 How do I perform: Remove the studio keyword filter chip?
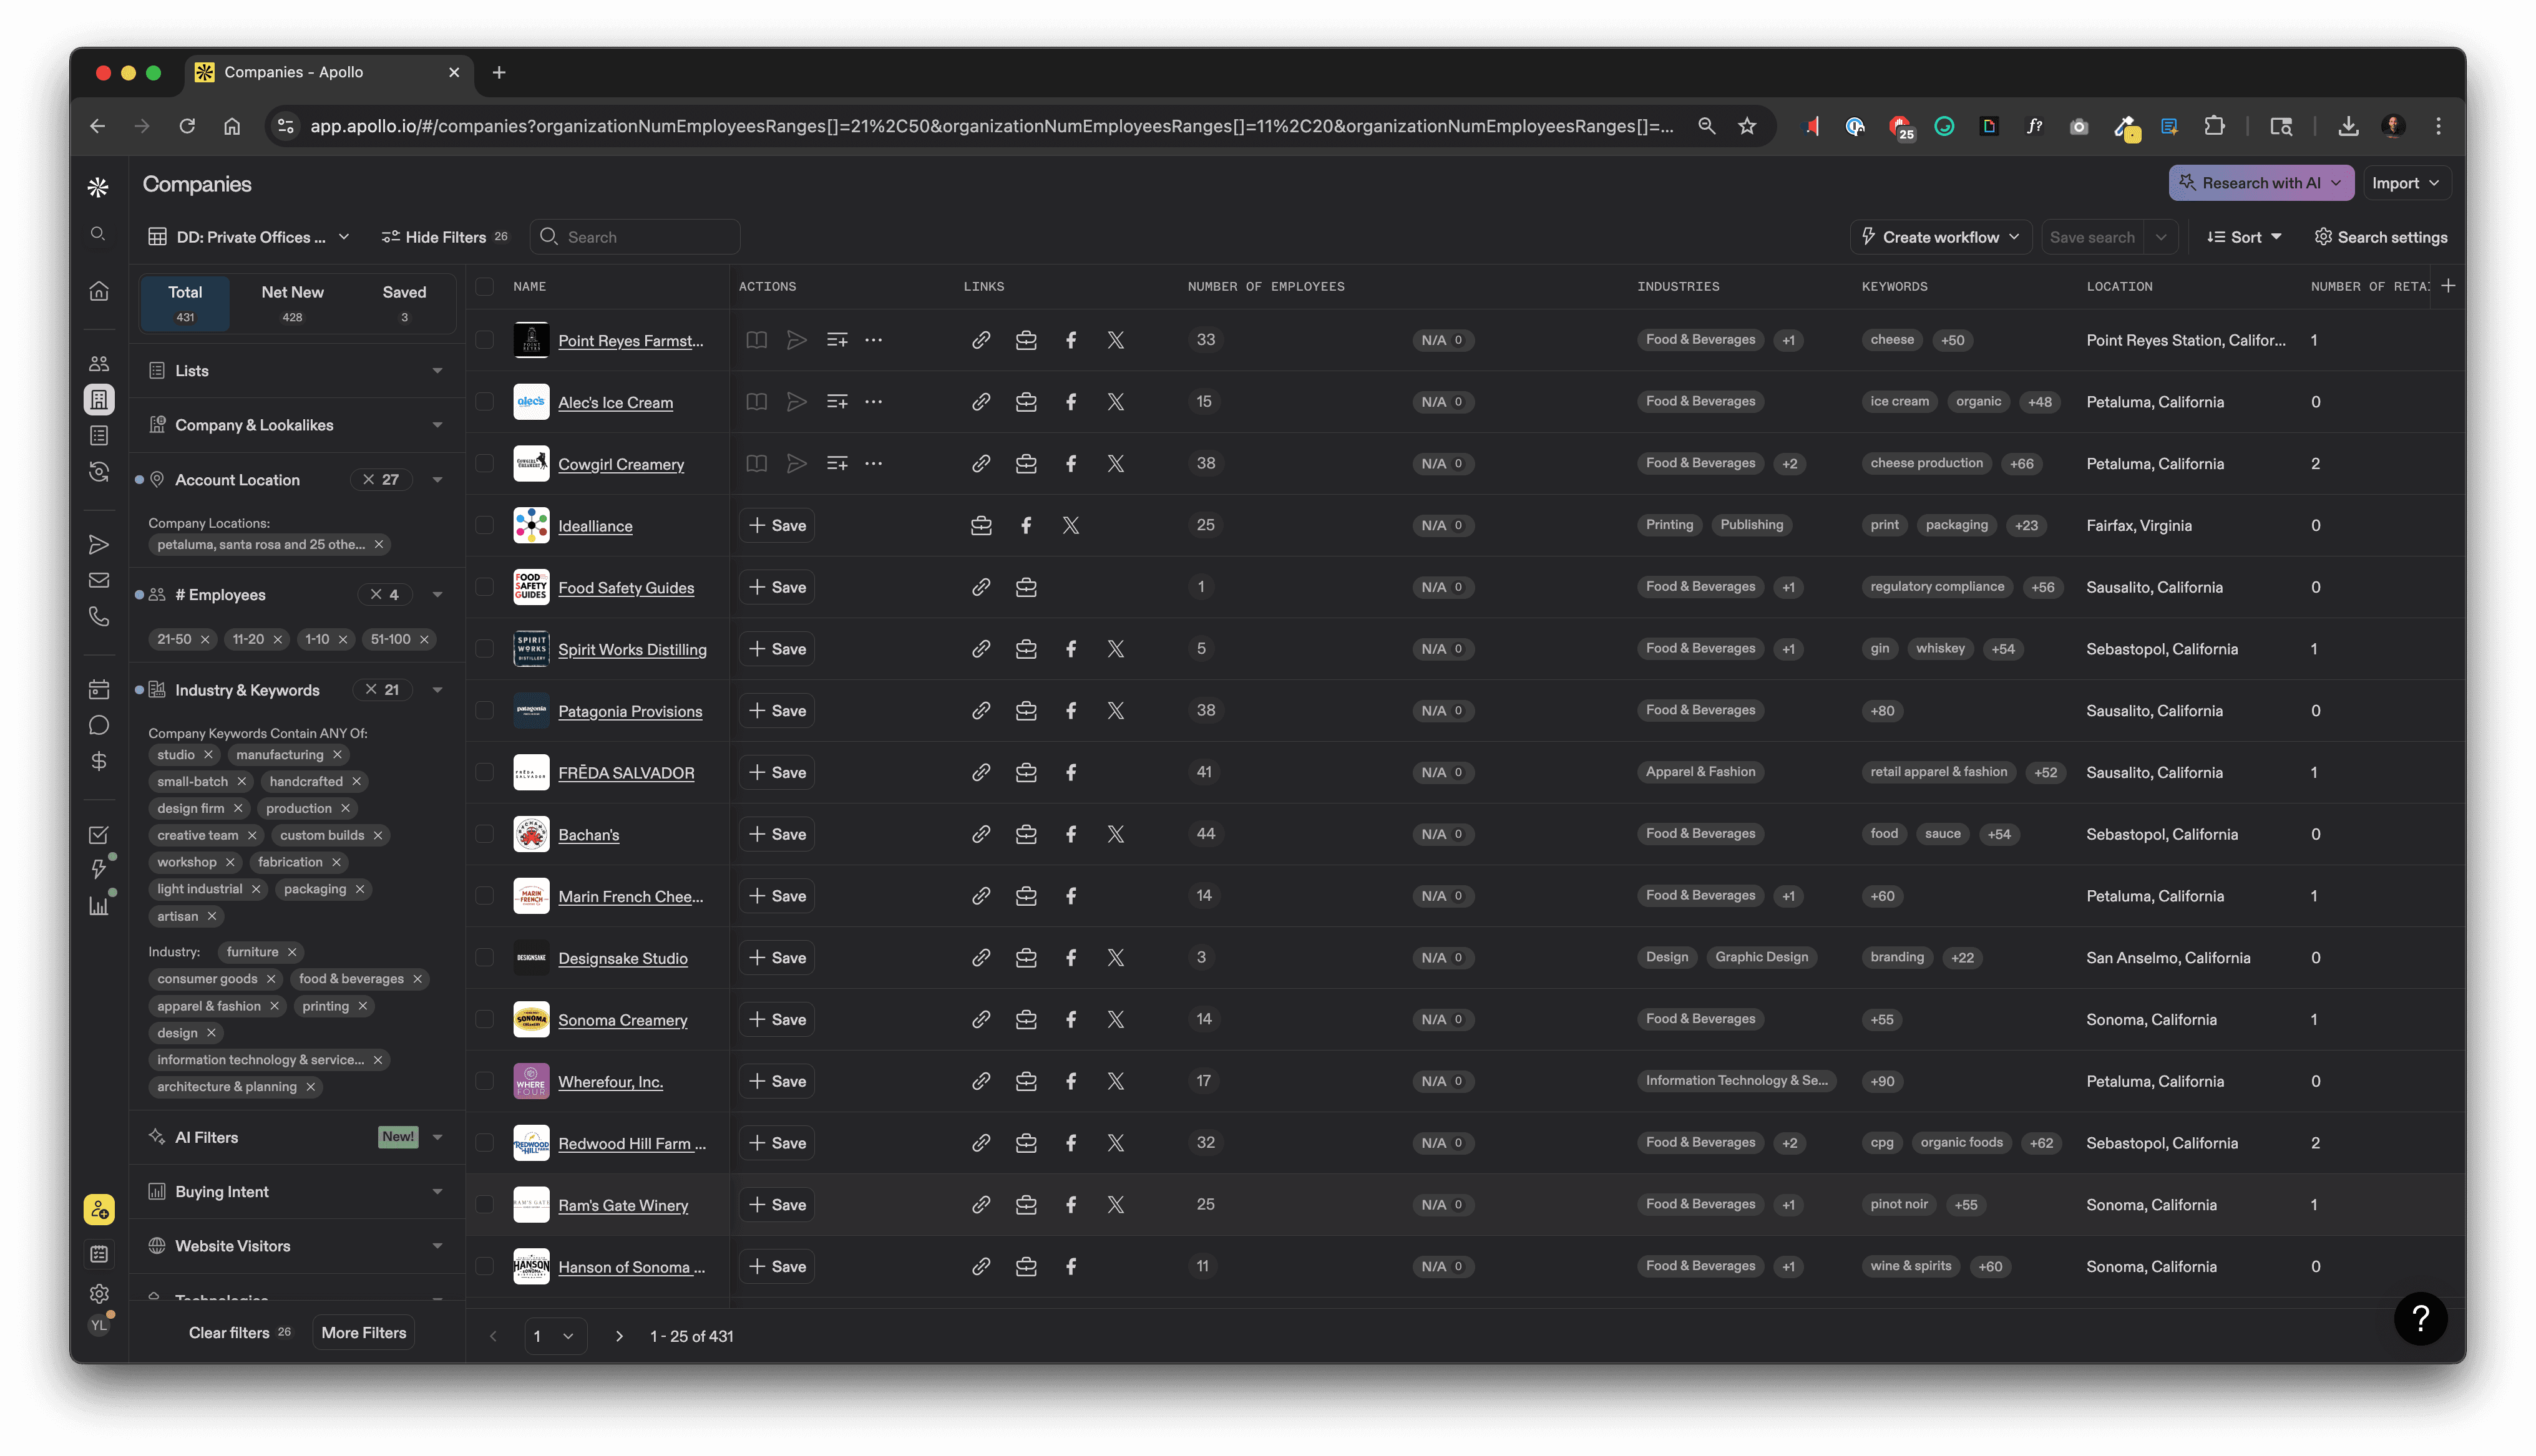point(208,755)
